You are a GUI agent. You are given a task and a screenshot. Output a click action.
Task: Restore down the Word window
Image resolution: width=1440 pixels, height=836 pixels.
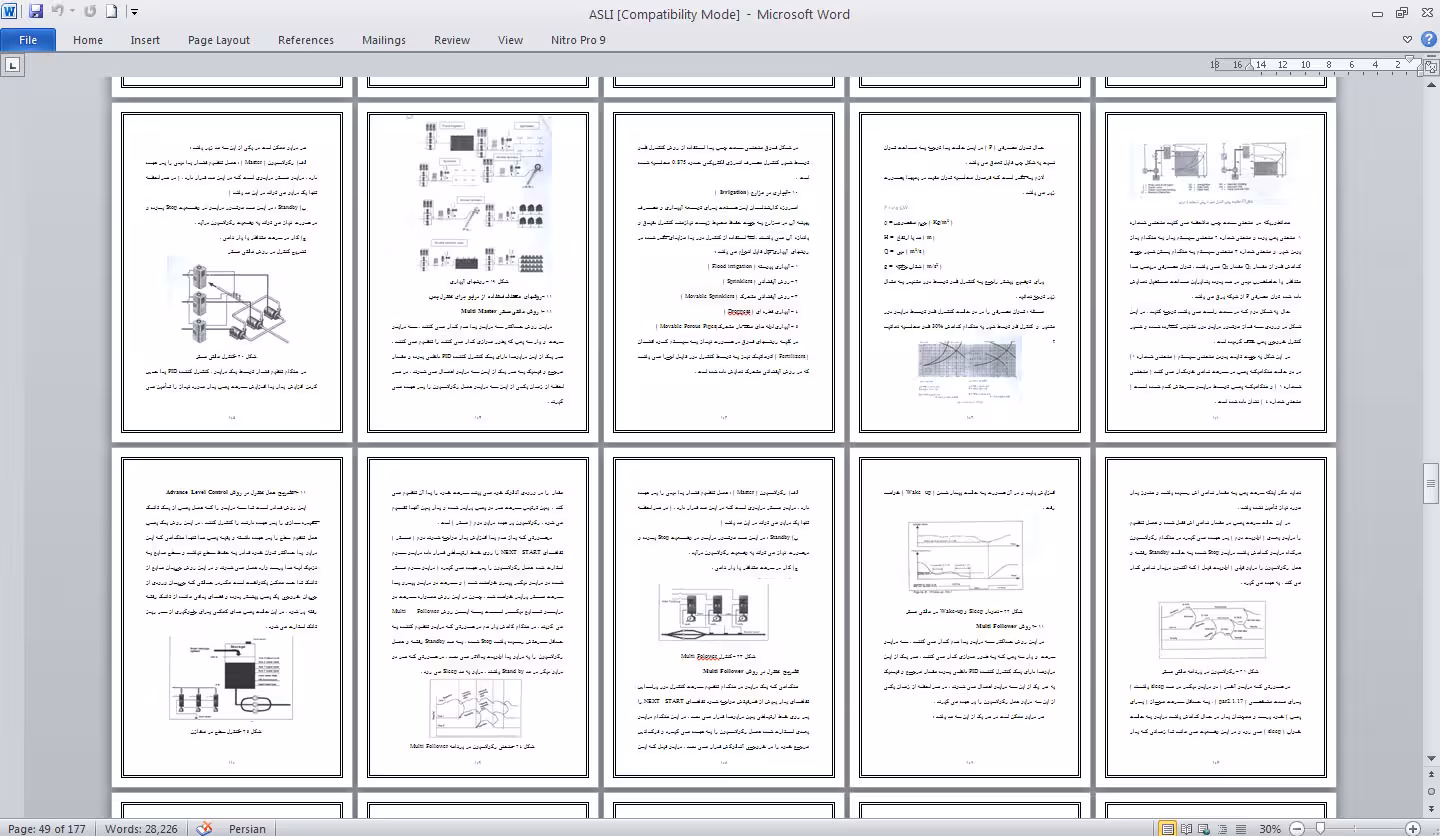coord(1401,13)
